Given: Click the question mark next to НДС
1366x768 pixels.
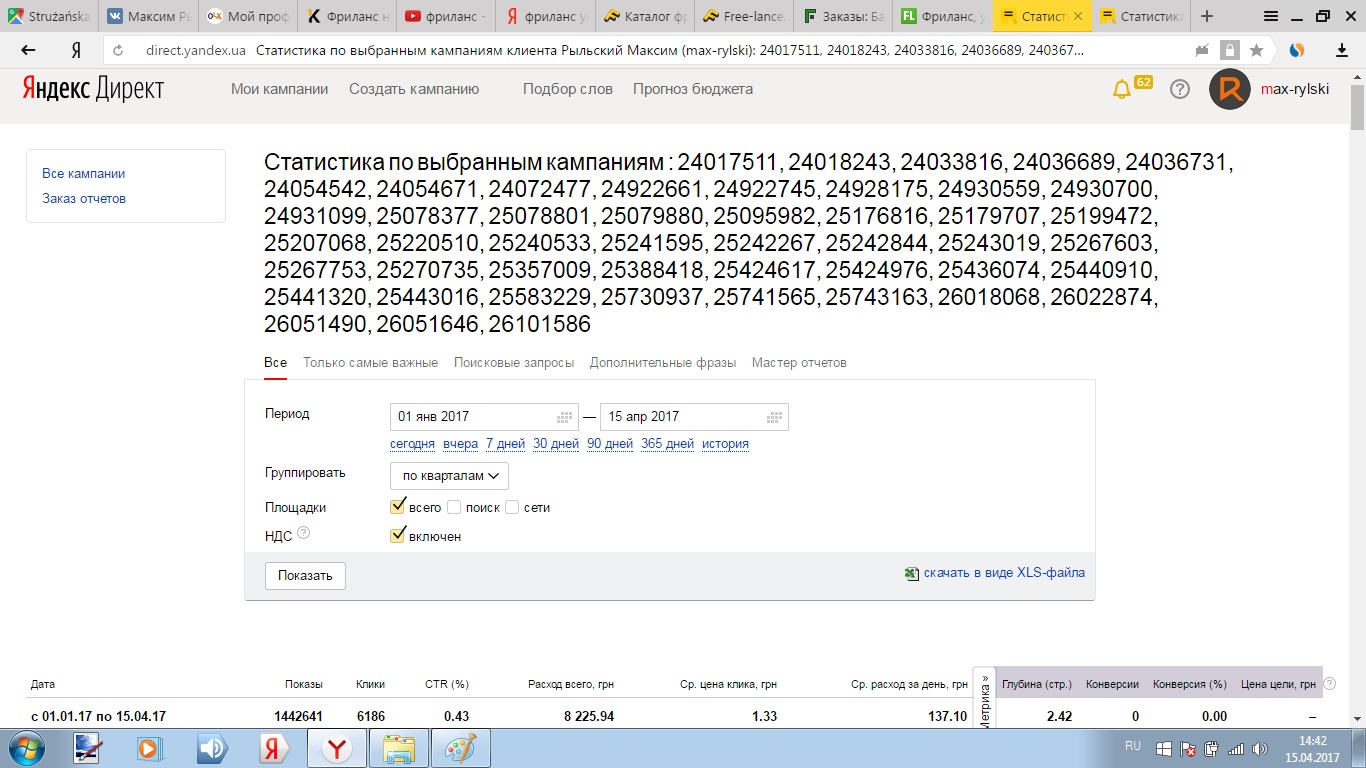Looking at the screenshot, I should pos(304,534).
